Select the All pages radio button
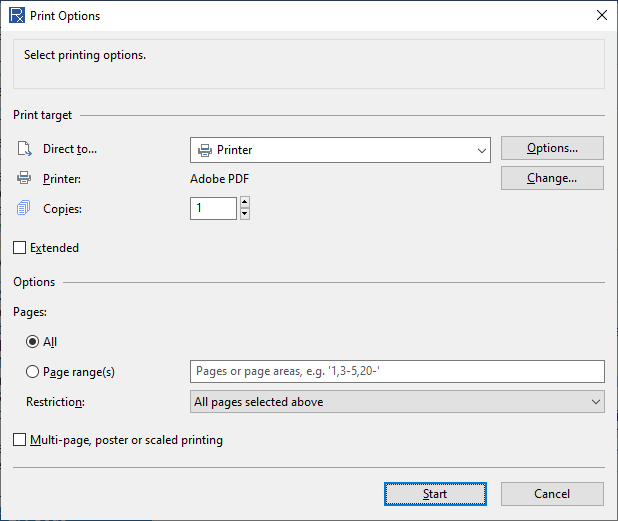This screenshot has width=618, height=521. point(32,342)
